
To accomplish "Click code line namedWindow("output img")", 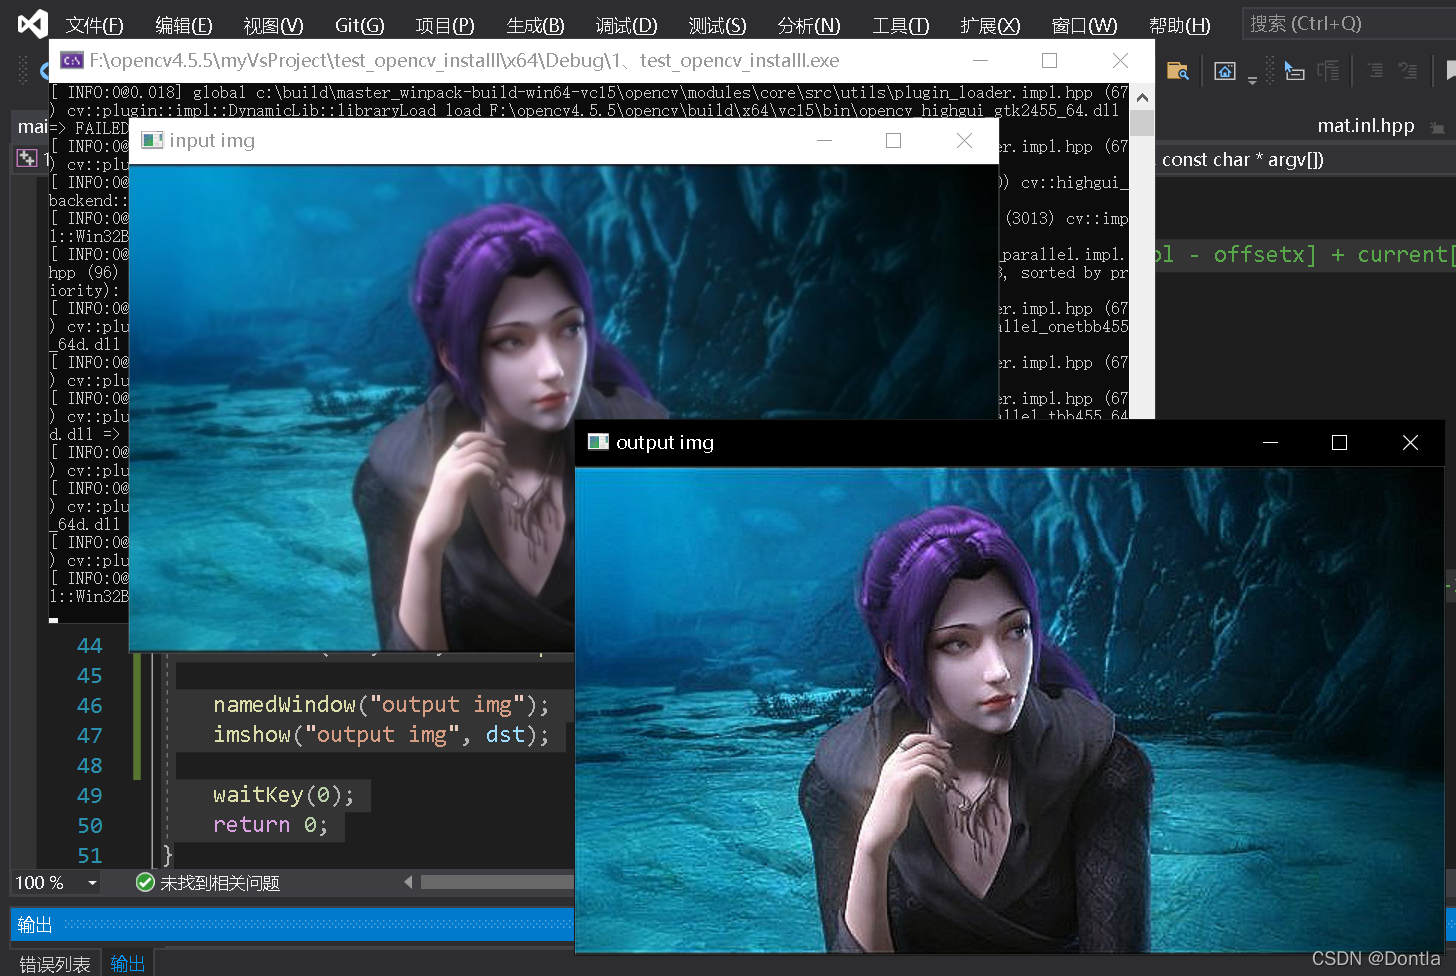I will [381, 705].
